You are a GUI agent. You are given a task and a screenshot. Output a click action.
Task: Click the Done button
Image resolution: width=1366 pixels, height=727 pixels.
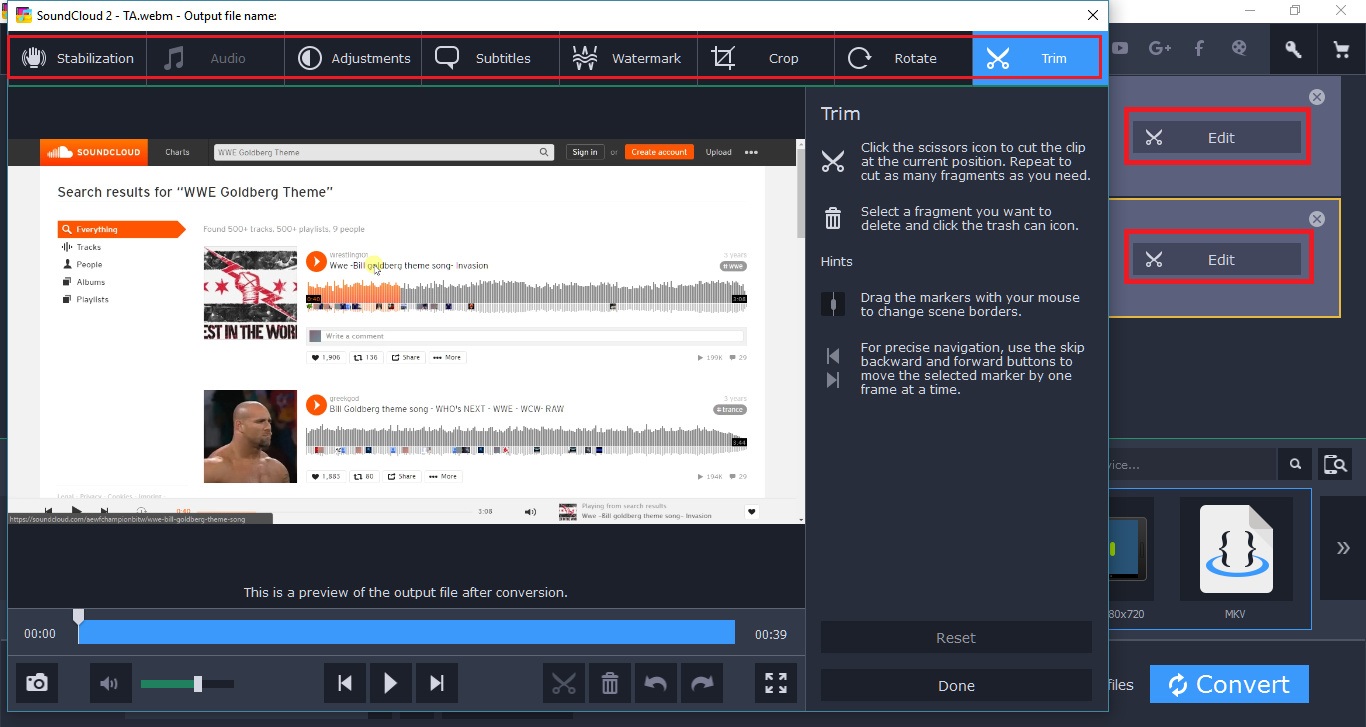pos(956,685)
